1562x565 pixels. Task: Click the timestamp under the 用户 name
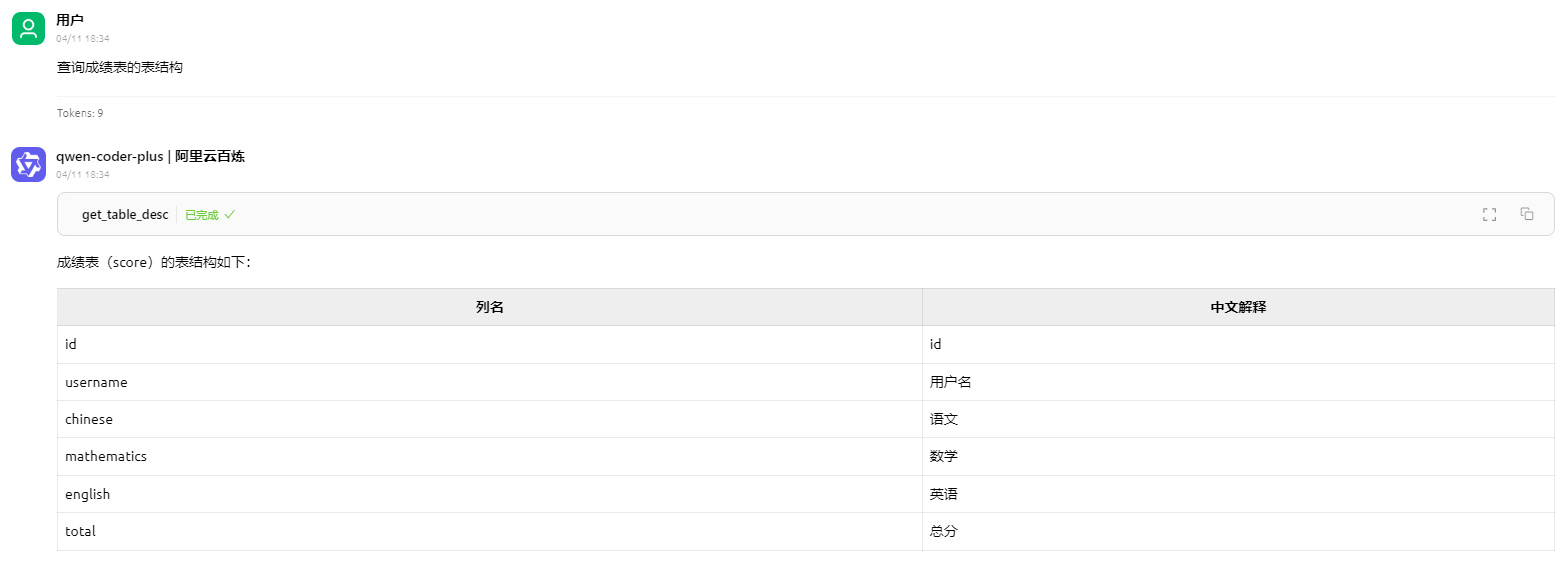(83, 38)
